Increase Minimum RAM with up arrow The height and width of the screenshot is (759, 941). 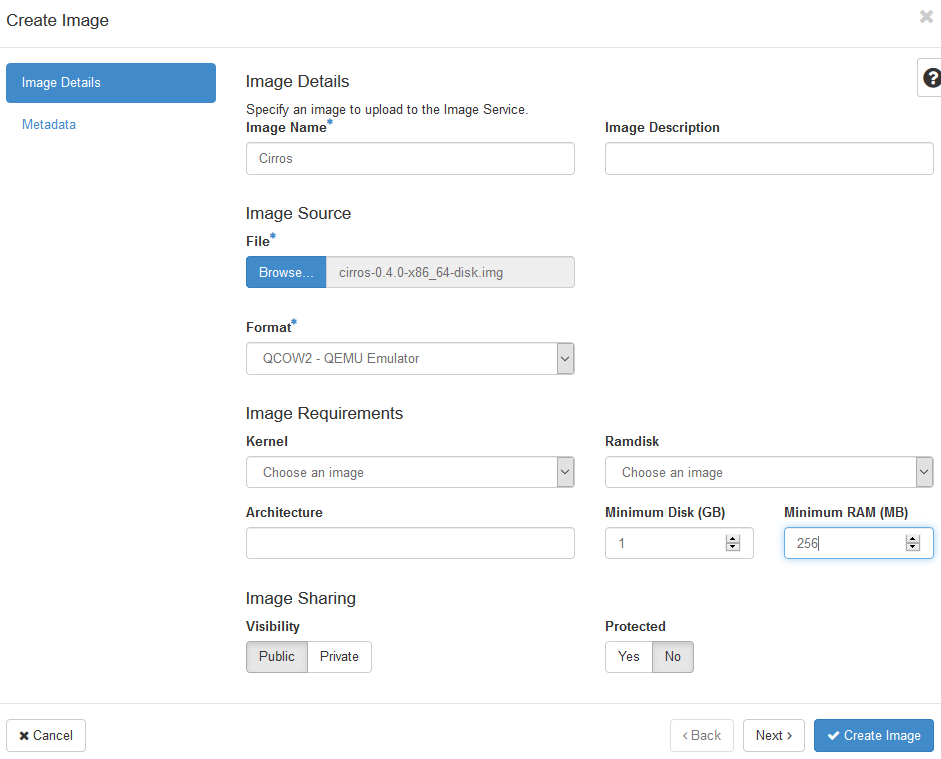click(913, 539)
